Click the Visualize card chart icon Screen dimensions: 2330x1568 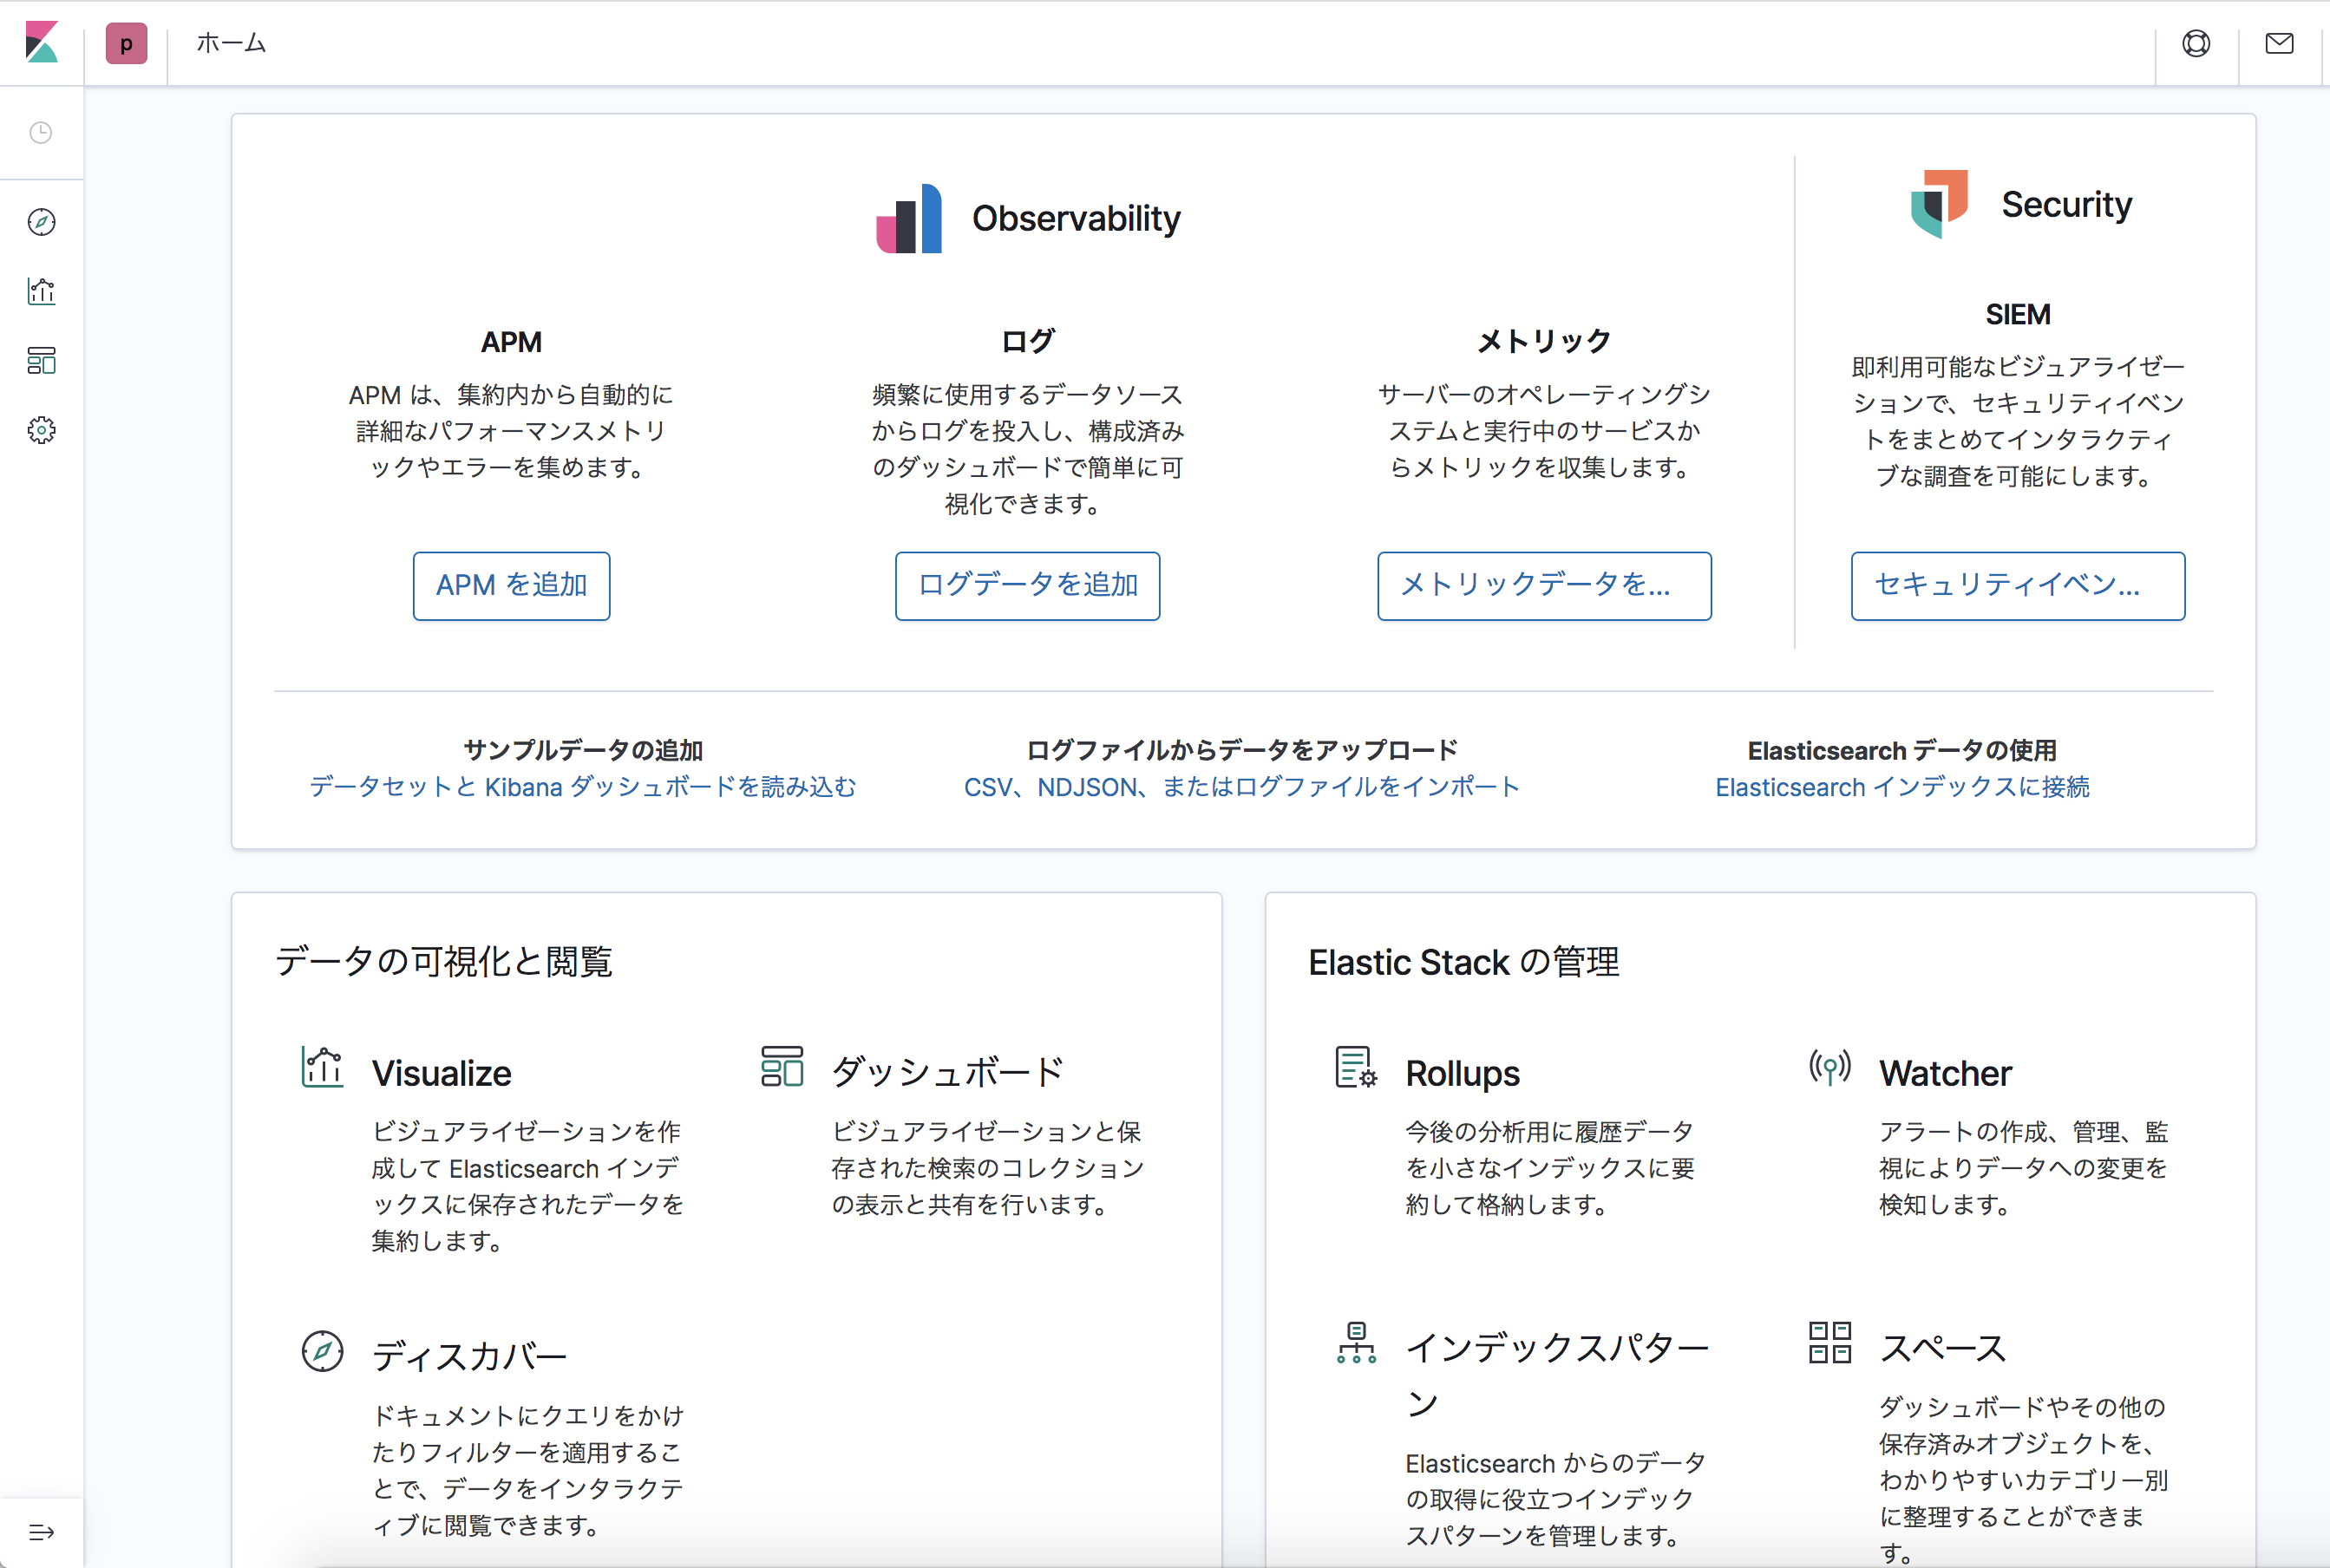point(322,1067)
